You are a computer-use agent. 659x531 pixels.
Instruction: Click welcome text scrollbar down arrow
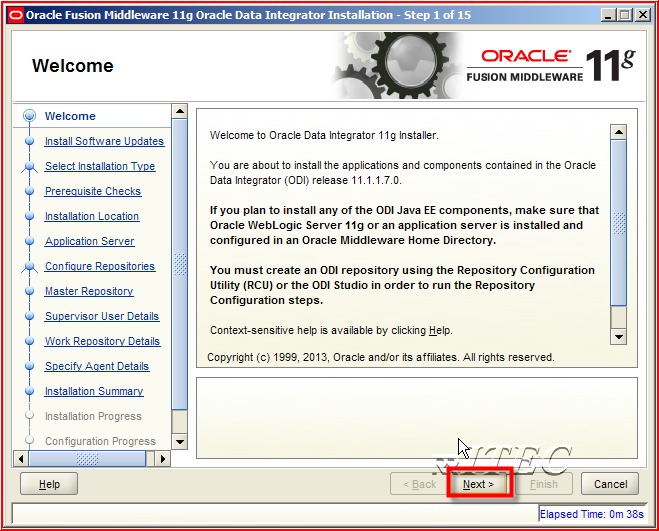(x=619, y=337)
